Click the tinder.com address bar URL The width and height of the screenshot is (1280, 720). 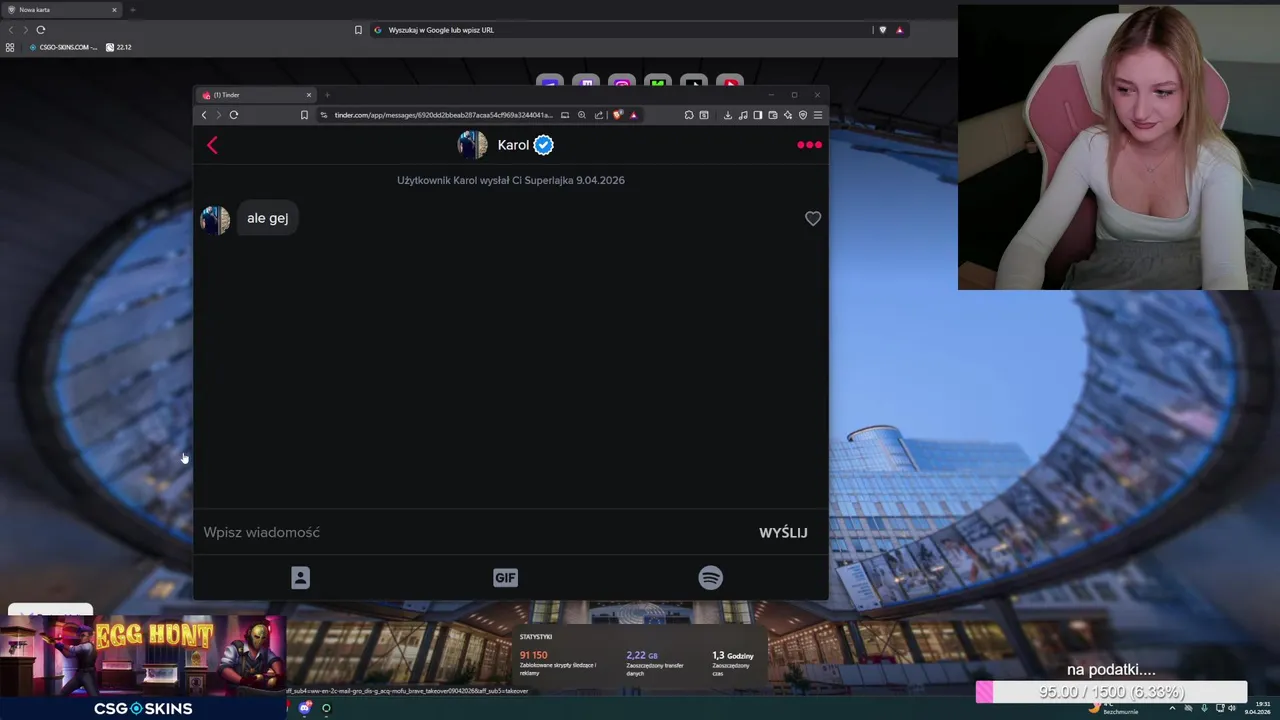point(443,115)
